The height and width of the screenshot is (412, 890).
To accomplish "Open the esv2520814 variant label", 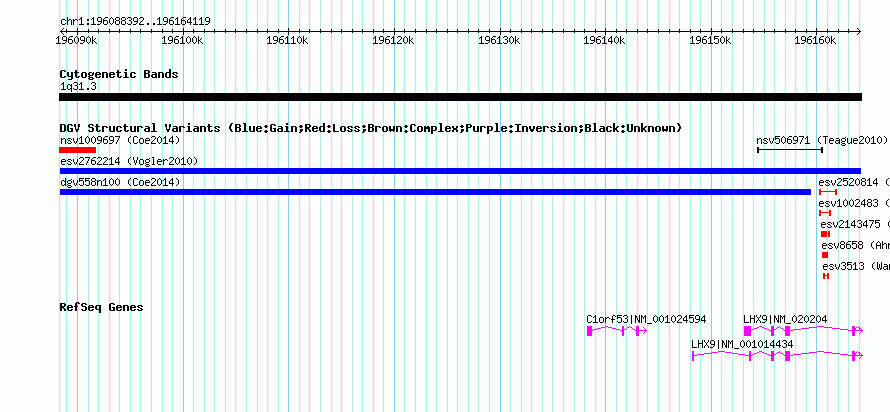I will (854, 182).
